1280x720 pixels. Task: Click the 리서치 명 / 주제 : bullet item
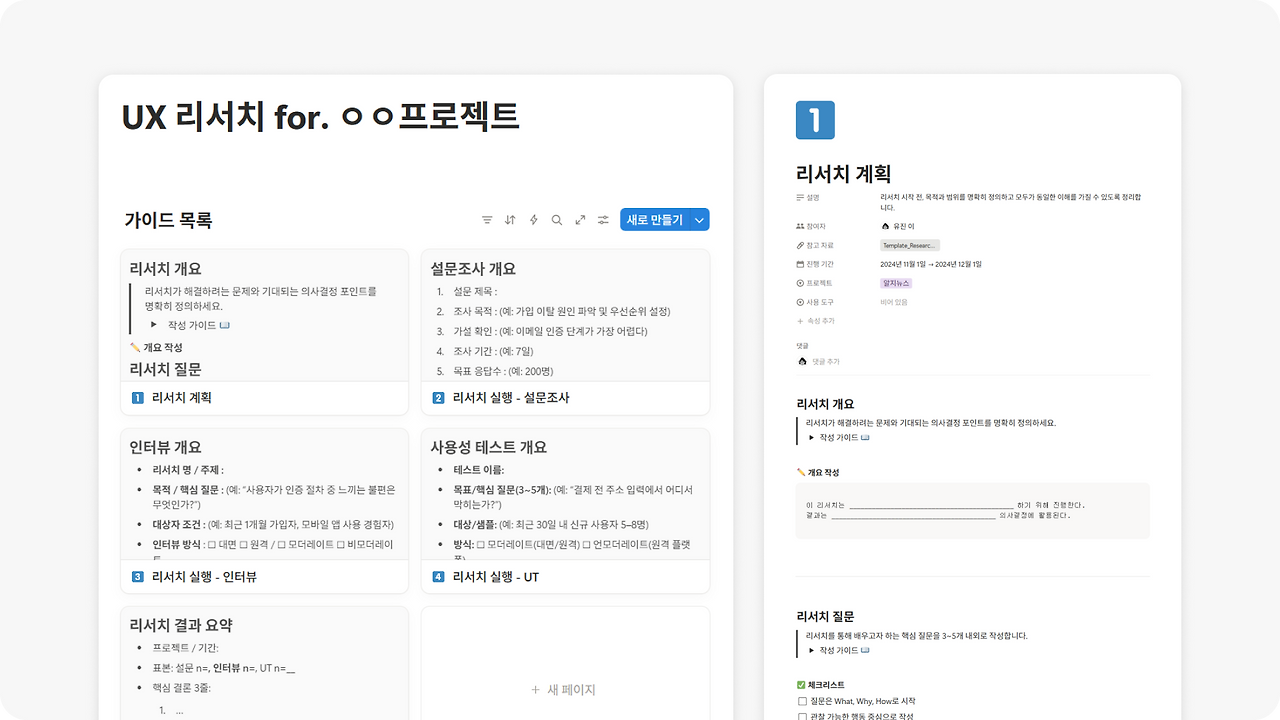tap(188, 470)
